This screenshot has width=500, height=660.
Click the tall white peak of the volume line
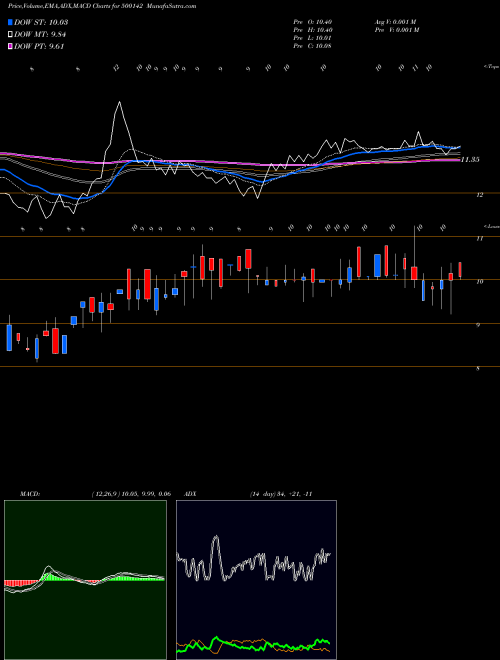pos(120,103)
